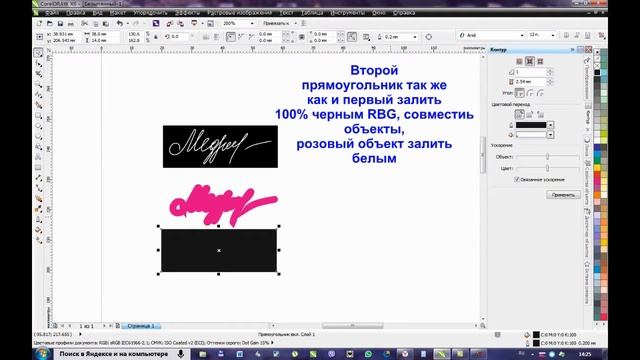Click Windows Start button
This screenshot has height=360, width=640.
click(42, 354)
